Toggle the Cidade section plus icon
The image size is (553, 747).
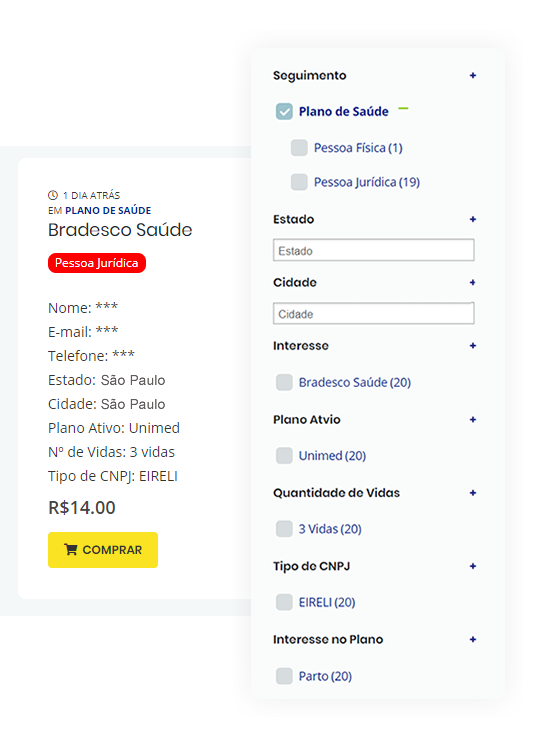[x=473, y=283]
